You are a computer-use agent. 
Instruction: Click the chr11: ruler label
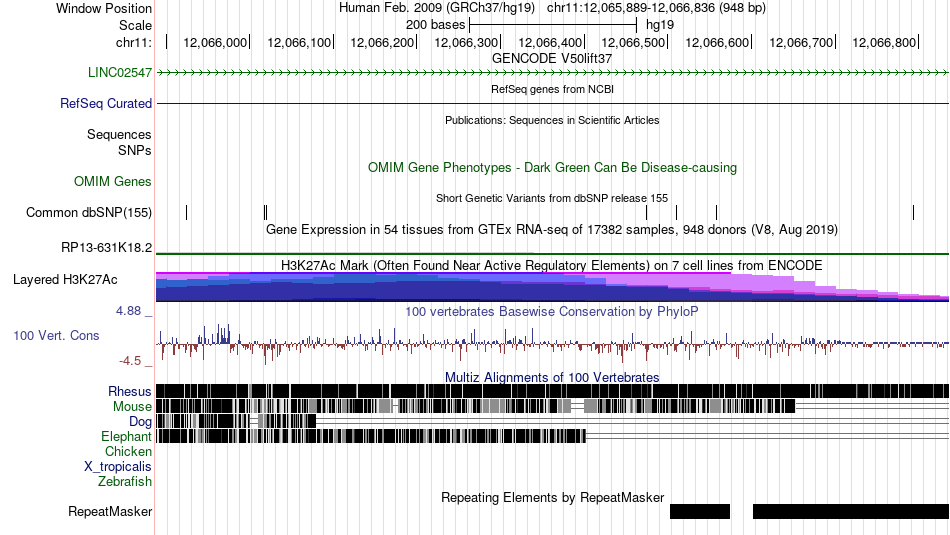click(134, 43)
